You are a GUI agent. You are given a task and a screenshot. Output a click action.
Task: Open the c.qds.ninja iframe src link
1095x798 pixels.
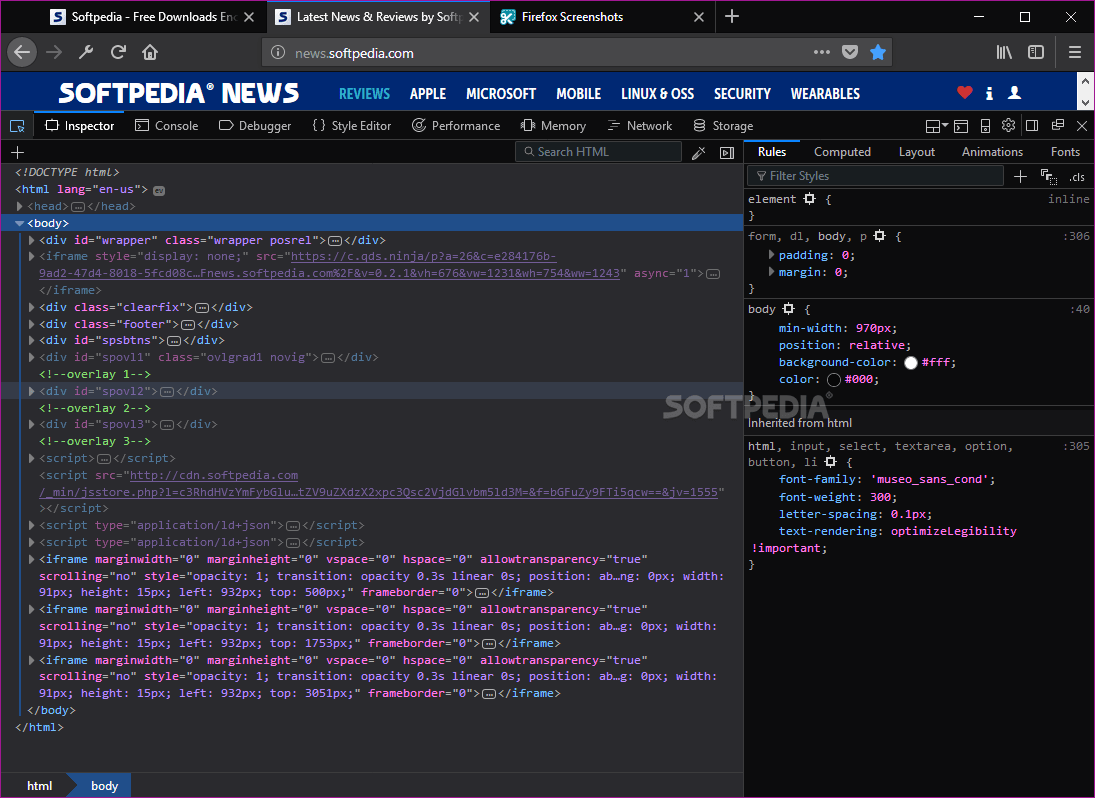click(x=330, y=265)
